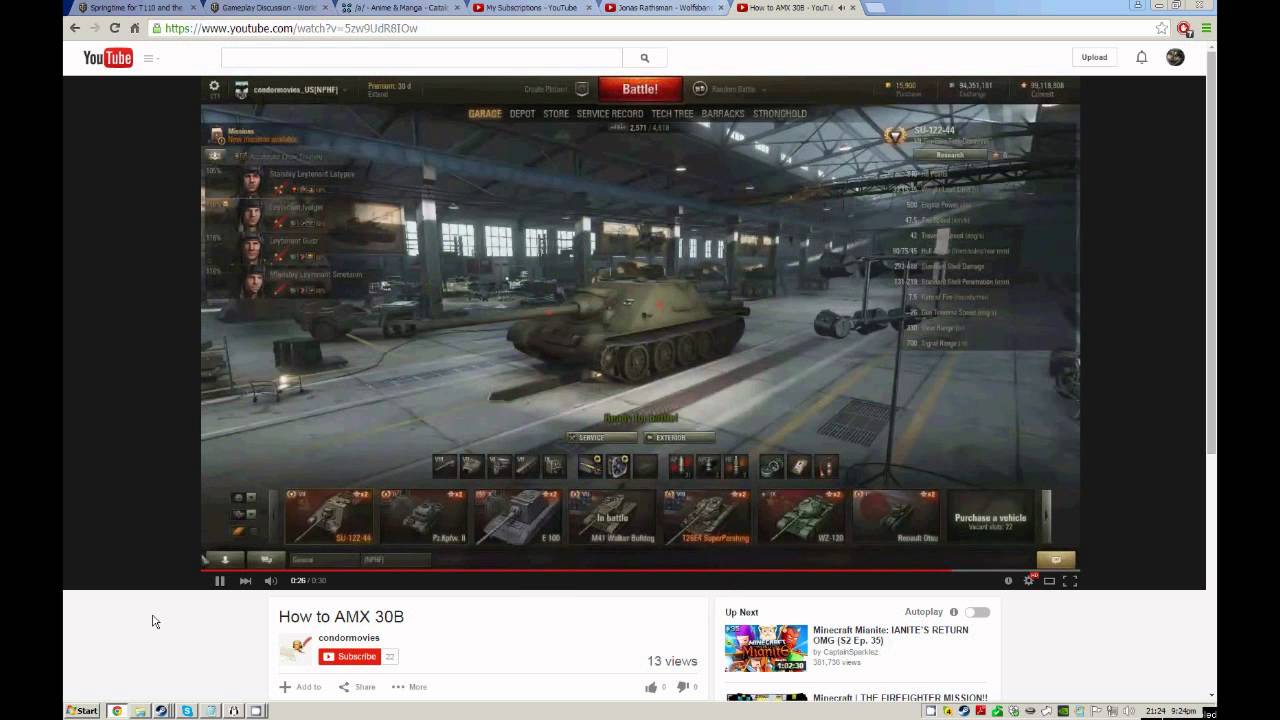Open the account avatar menu
Screen dimensions: 1280x720
1175,57
